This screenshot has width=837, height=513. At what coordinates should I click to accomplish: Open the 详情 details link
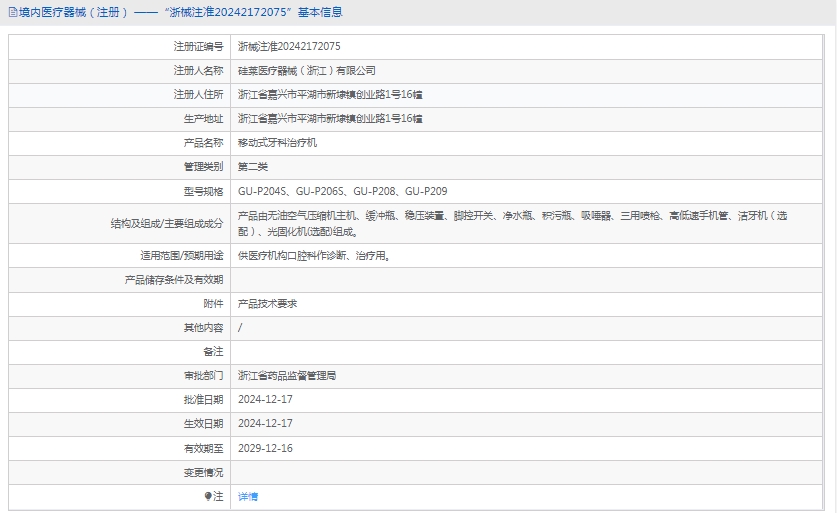[x=248, y=496]
